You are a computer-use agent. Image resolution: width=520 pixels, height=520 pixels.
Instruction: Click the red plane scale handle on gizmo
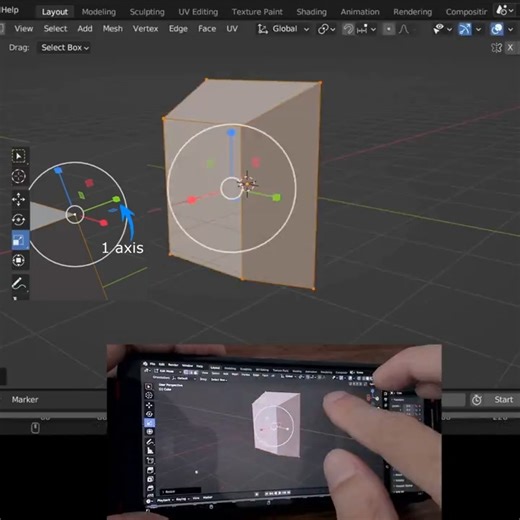click(x=255, y=162)
